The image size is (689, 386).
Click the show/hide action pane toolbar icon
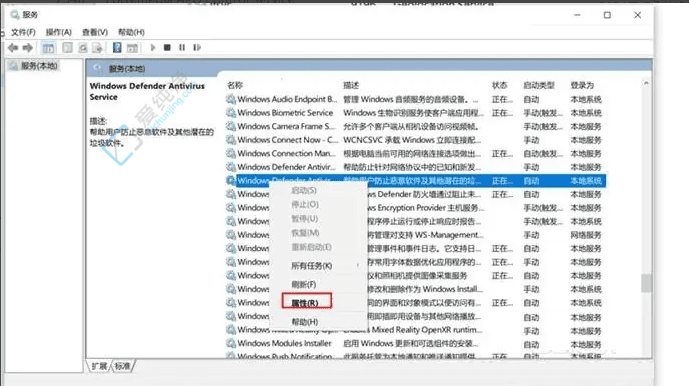pyautogui.click(x=132, y=47)
